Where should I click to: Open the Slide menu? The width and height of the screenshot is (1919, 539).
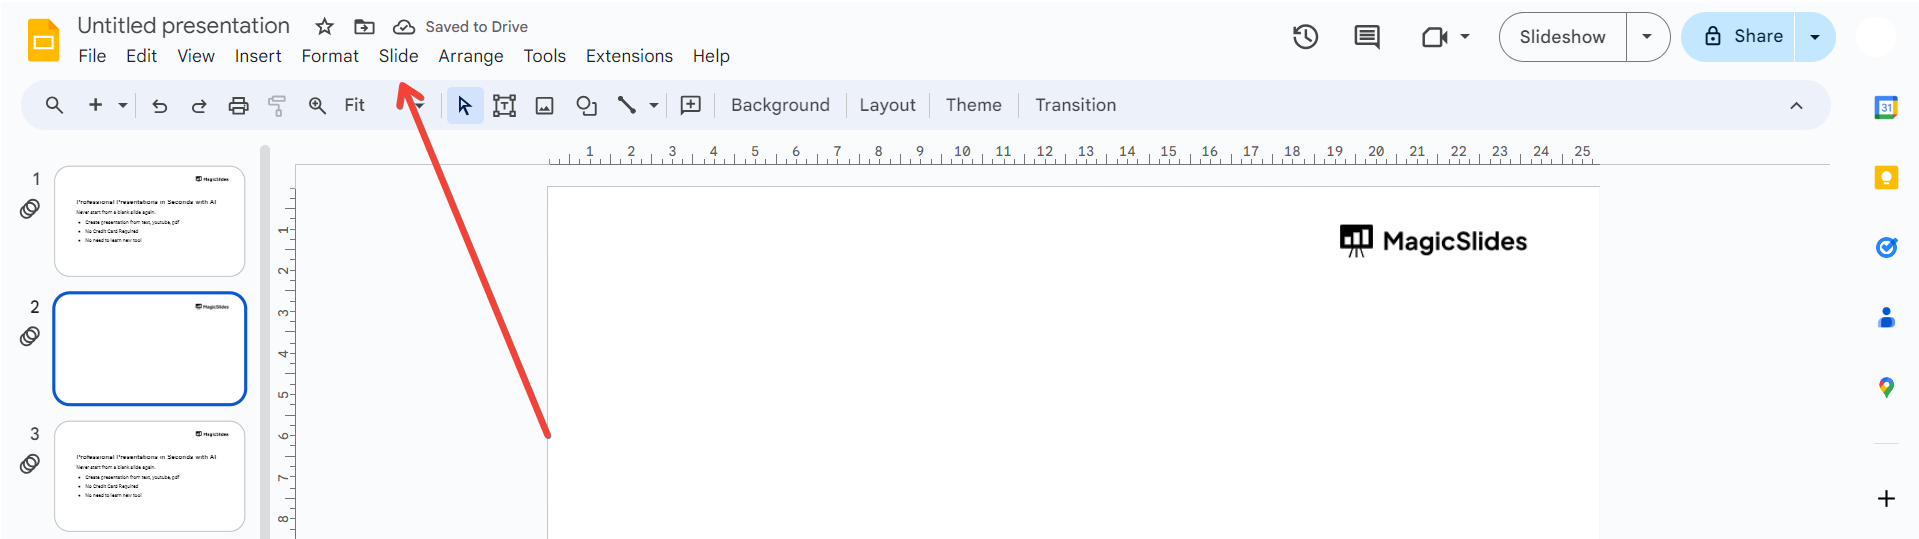click(398, 56)
